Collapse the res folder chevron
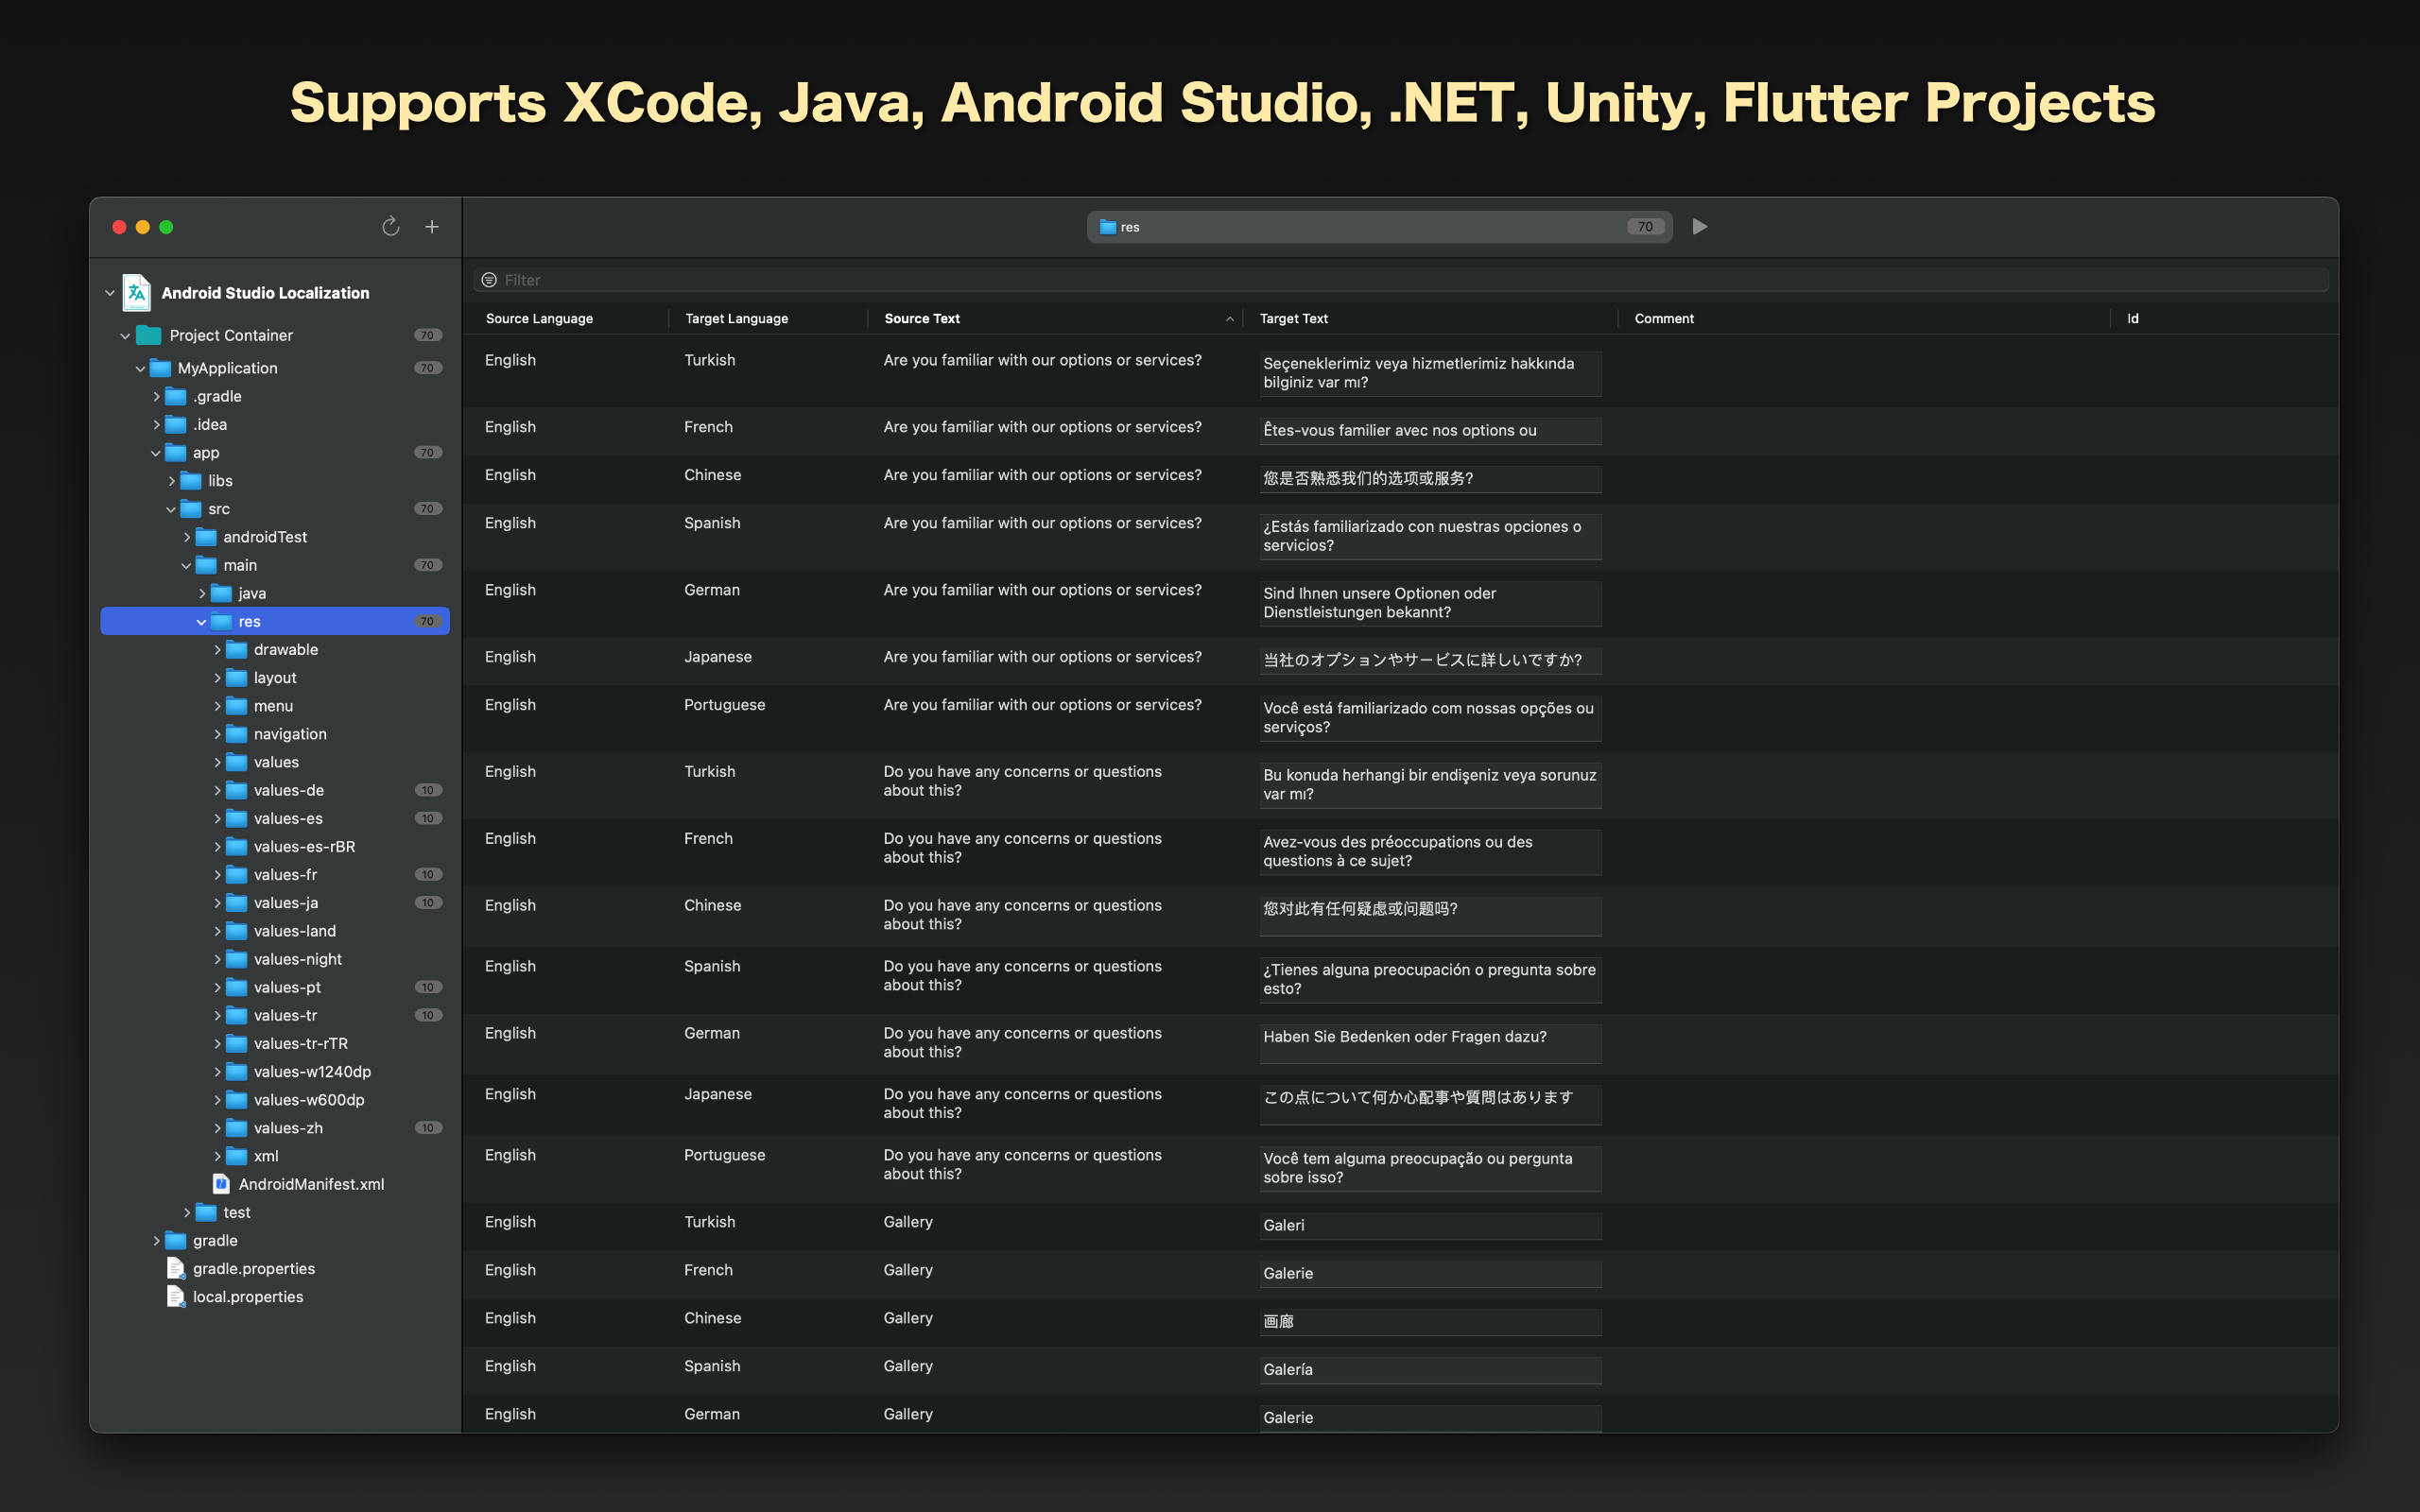The image size is (2420, 1512). pos(202,622)
